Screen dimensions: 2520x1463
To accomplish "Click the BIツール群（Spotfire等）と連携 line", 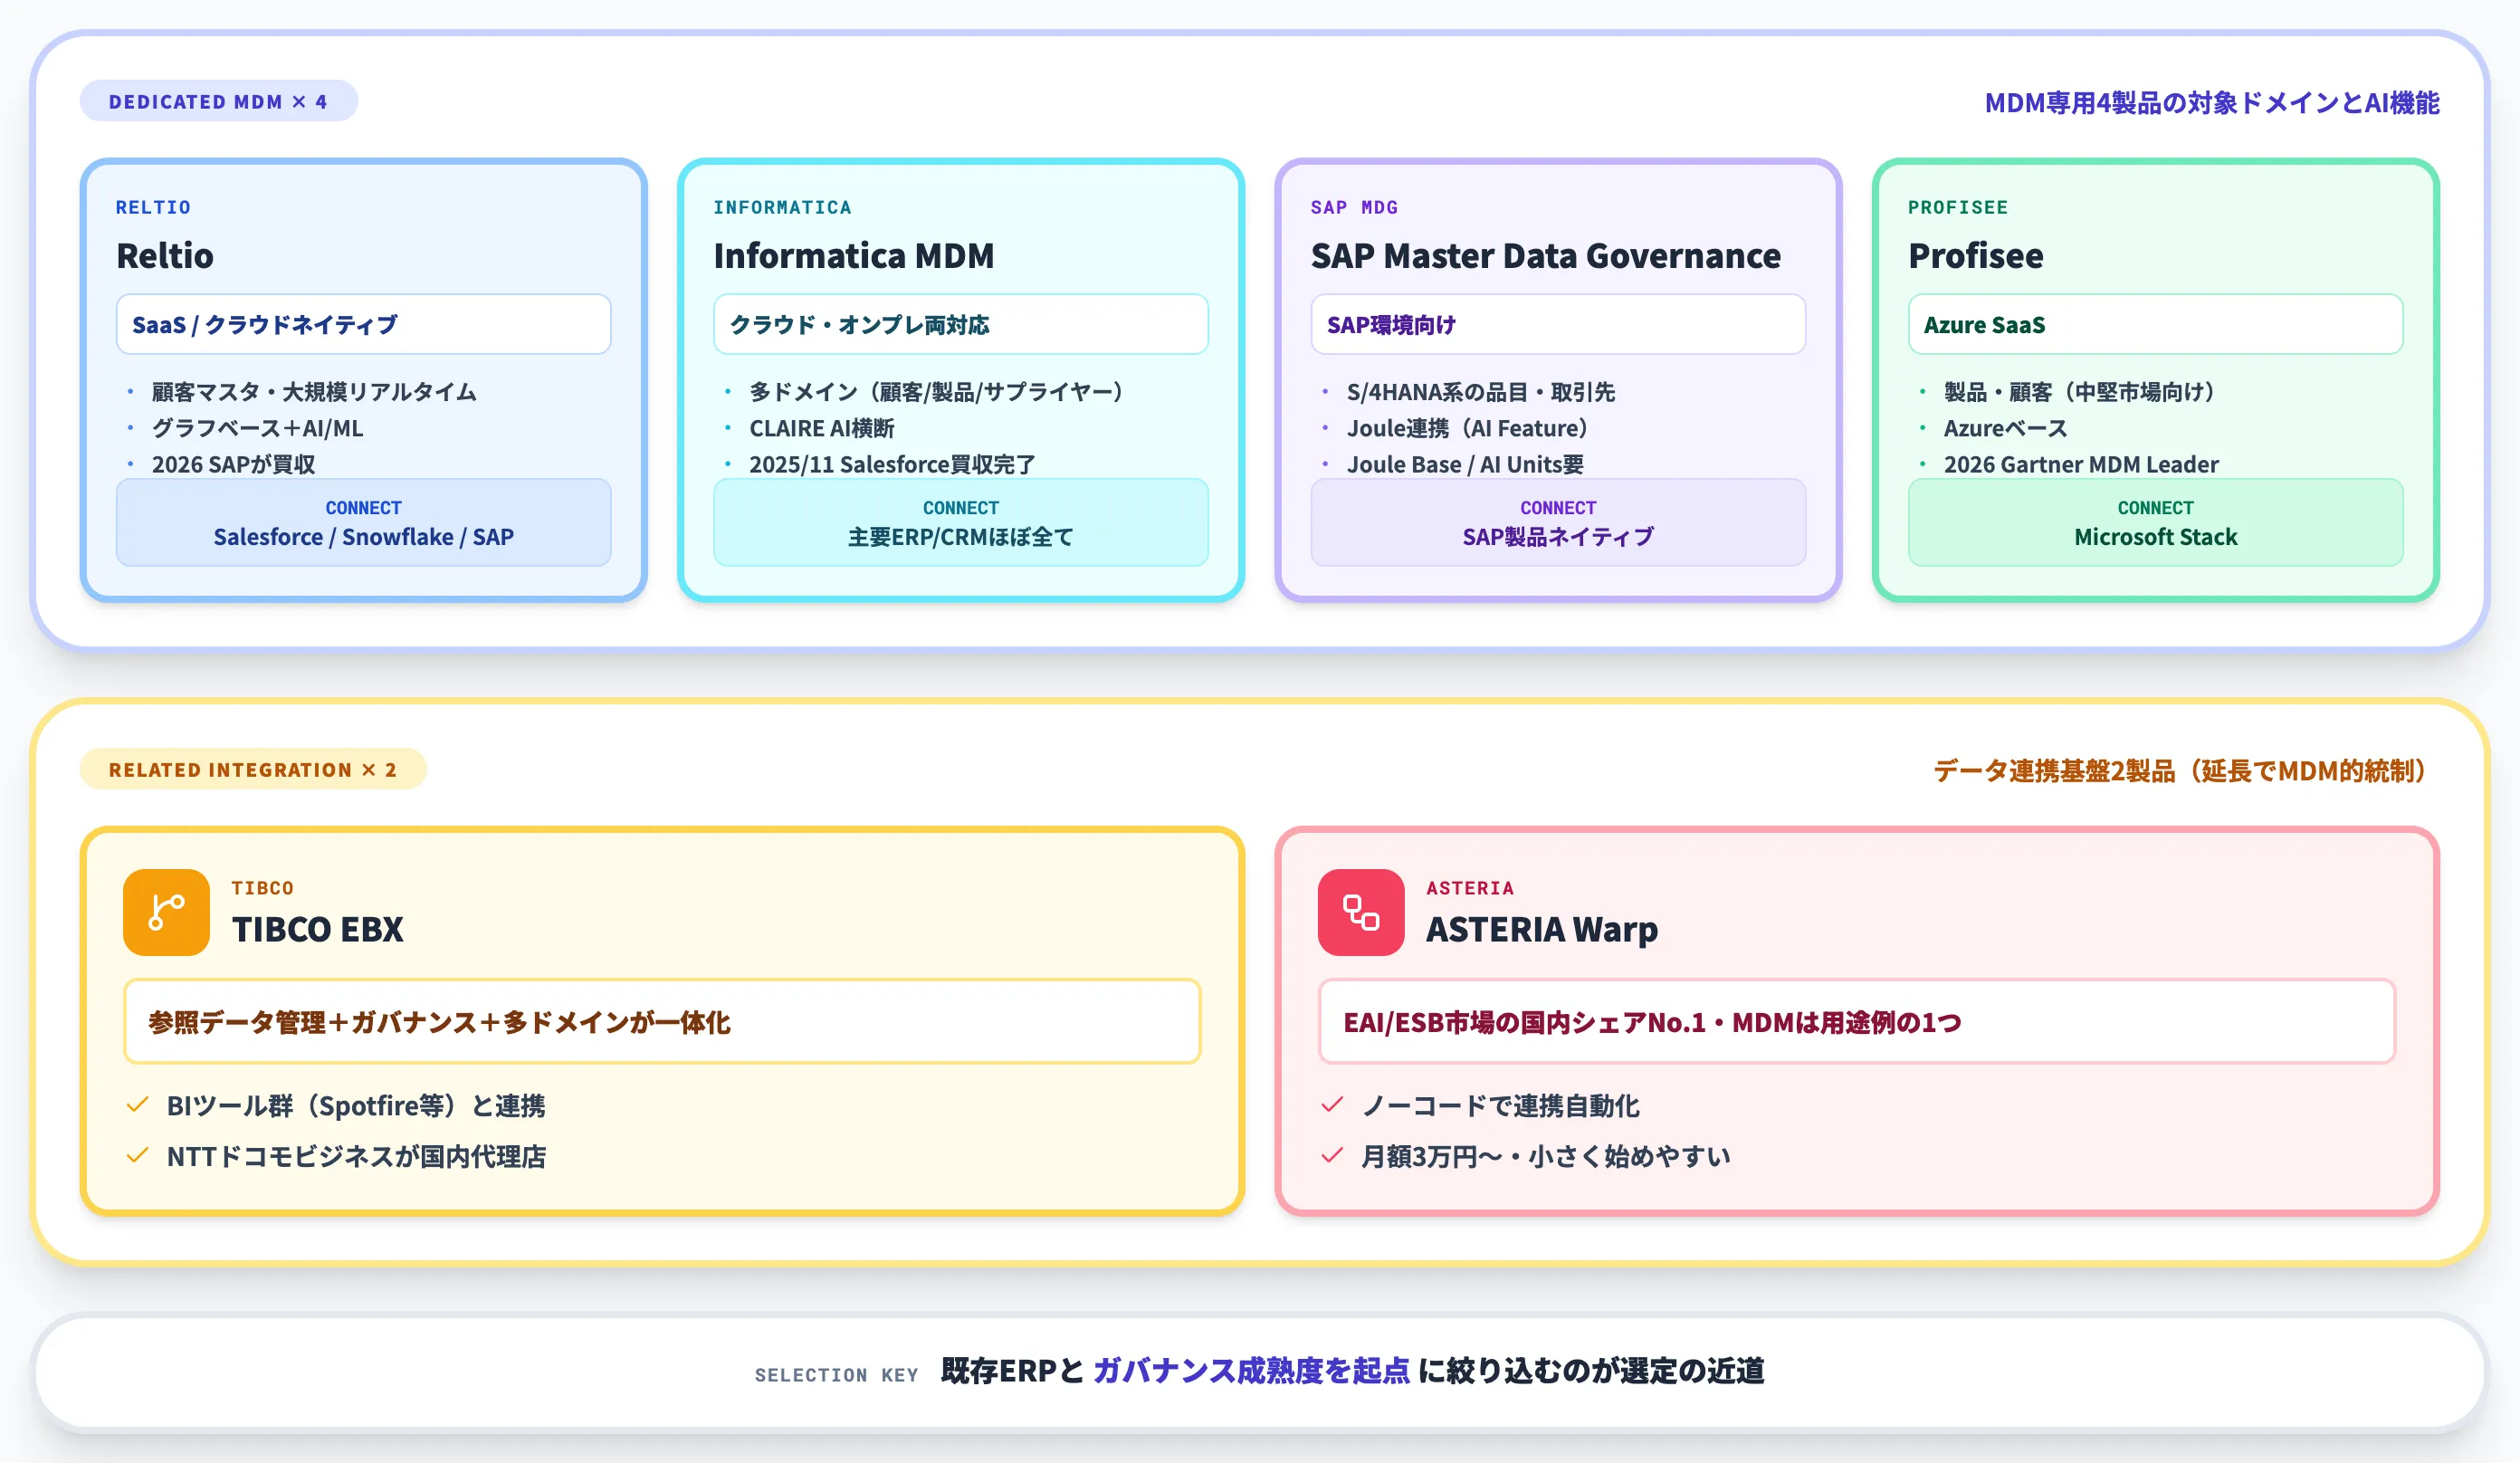I will tap(356, 1105).
